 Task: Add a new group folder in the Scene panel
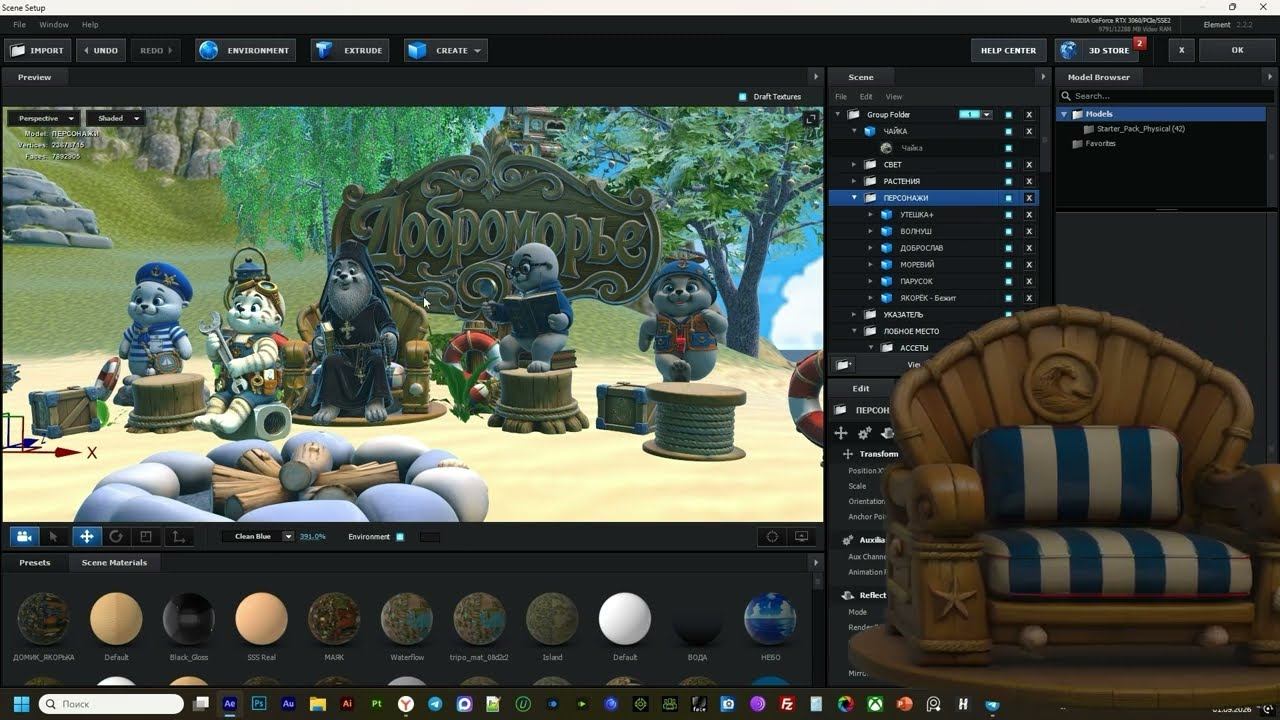tap(843, 366)
